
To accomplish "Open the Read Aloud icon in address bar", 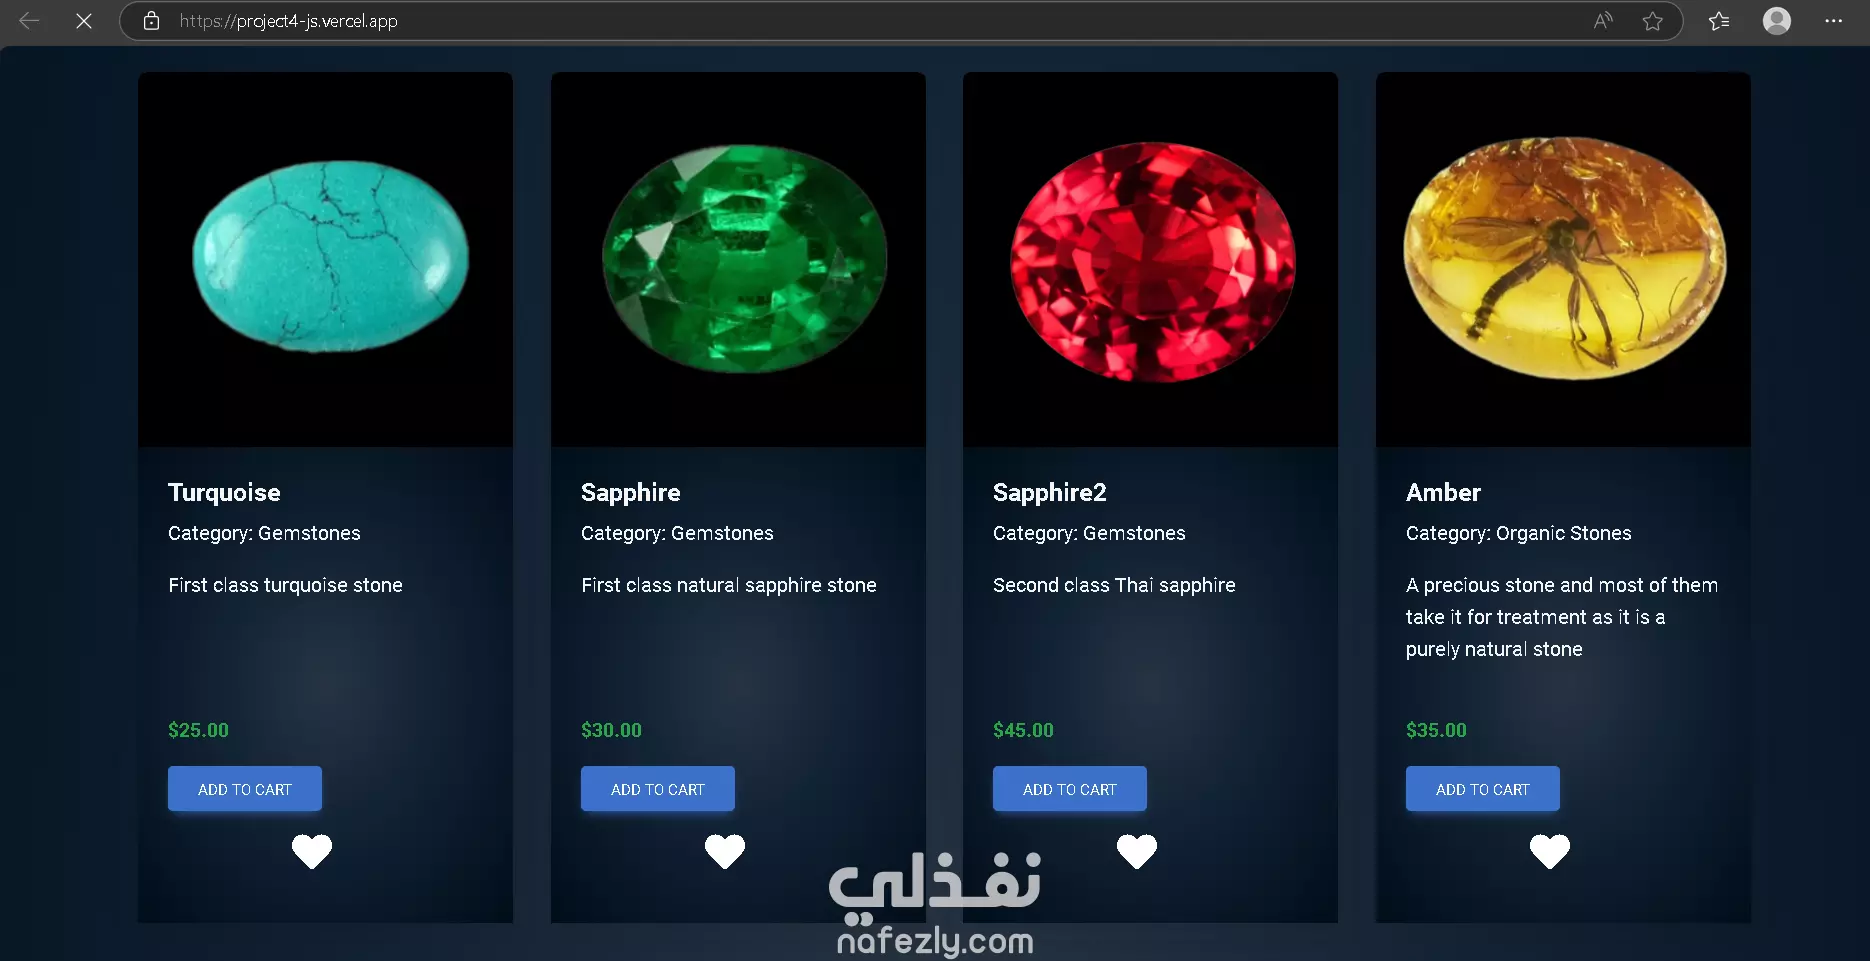I will [1603, 21].
